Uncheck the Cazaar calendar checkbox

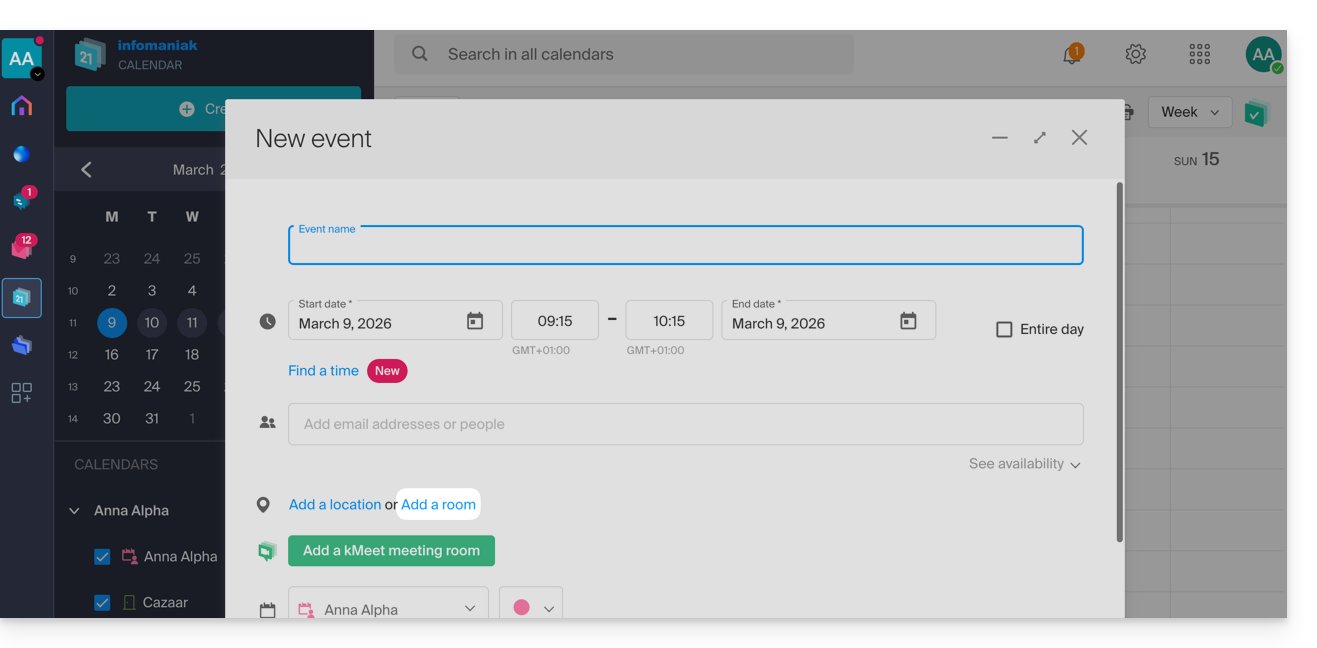tap(102, 603)
